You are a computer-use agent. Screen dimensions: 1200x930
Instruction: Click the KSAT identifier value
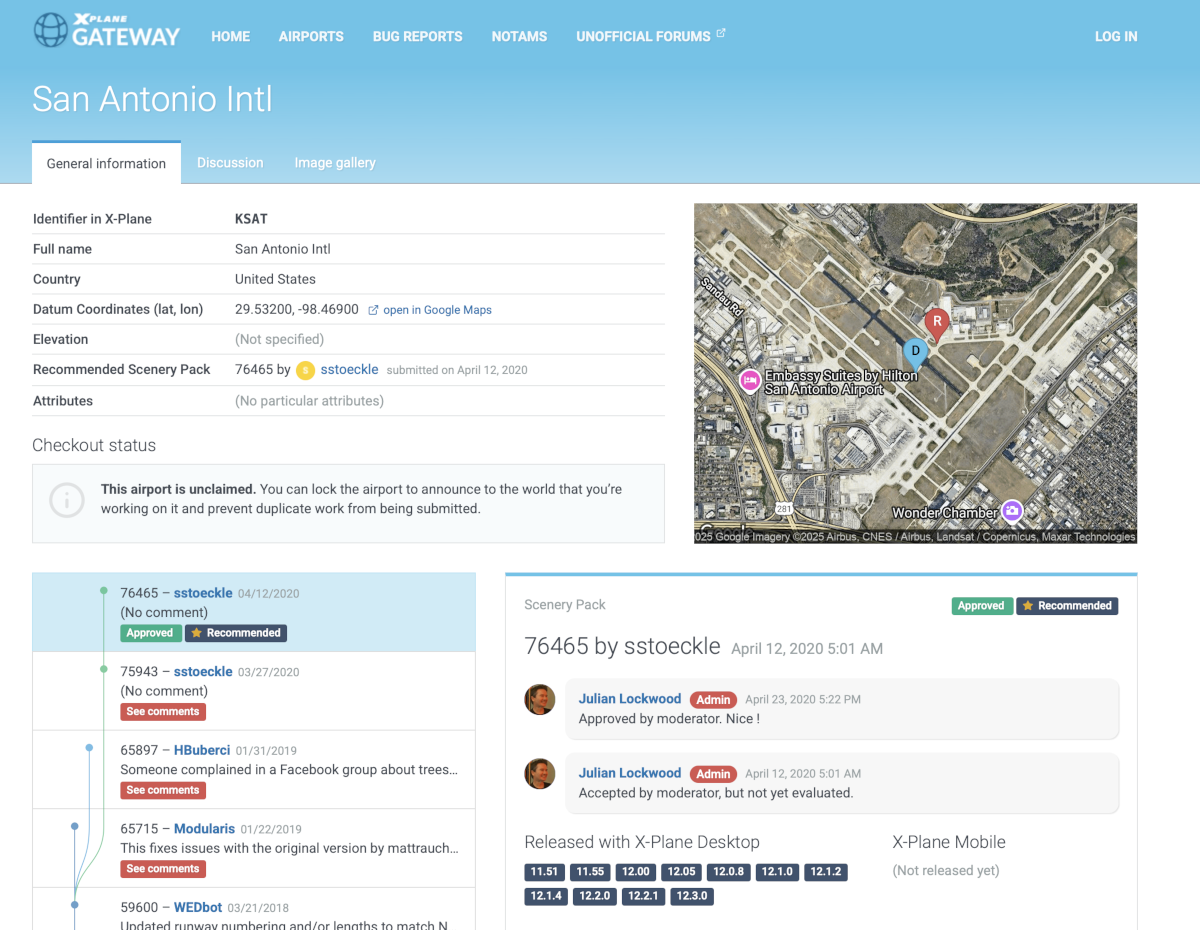pyautogui.click(x=251, y=219)
